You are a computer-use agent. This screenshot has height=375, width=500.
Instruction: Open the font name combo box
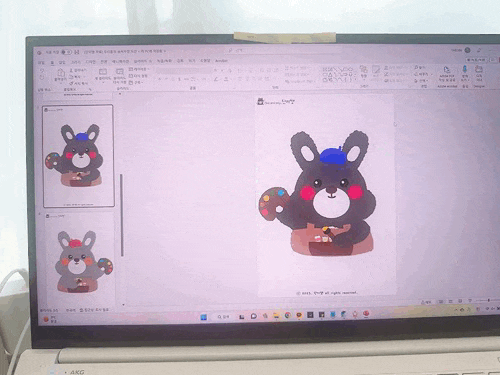[183, 70]
